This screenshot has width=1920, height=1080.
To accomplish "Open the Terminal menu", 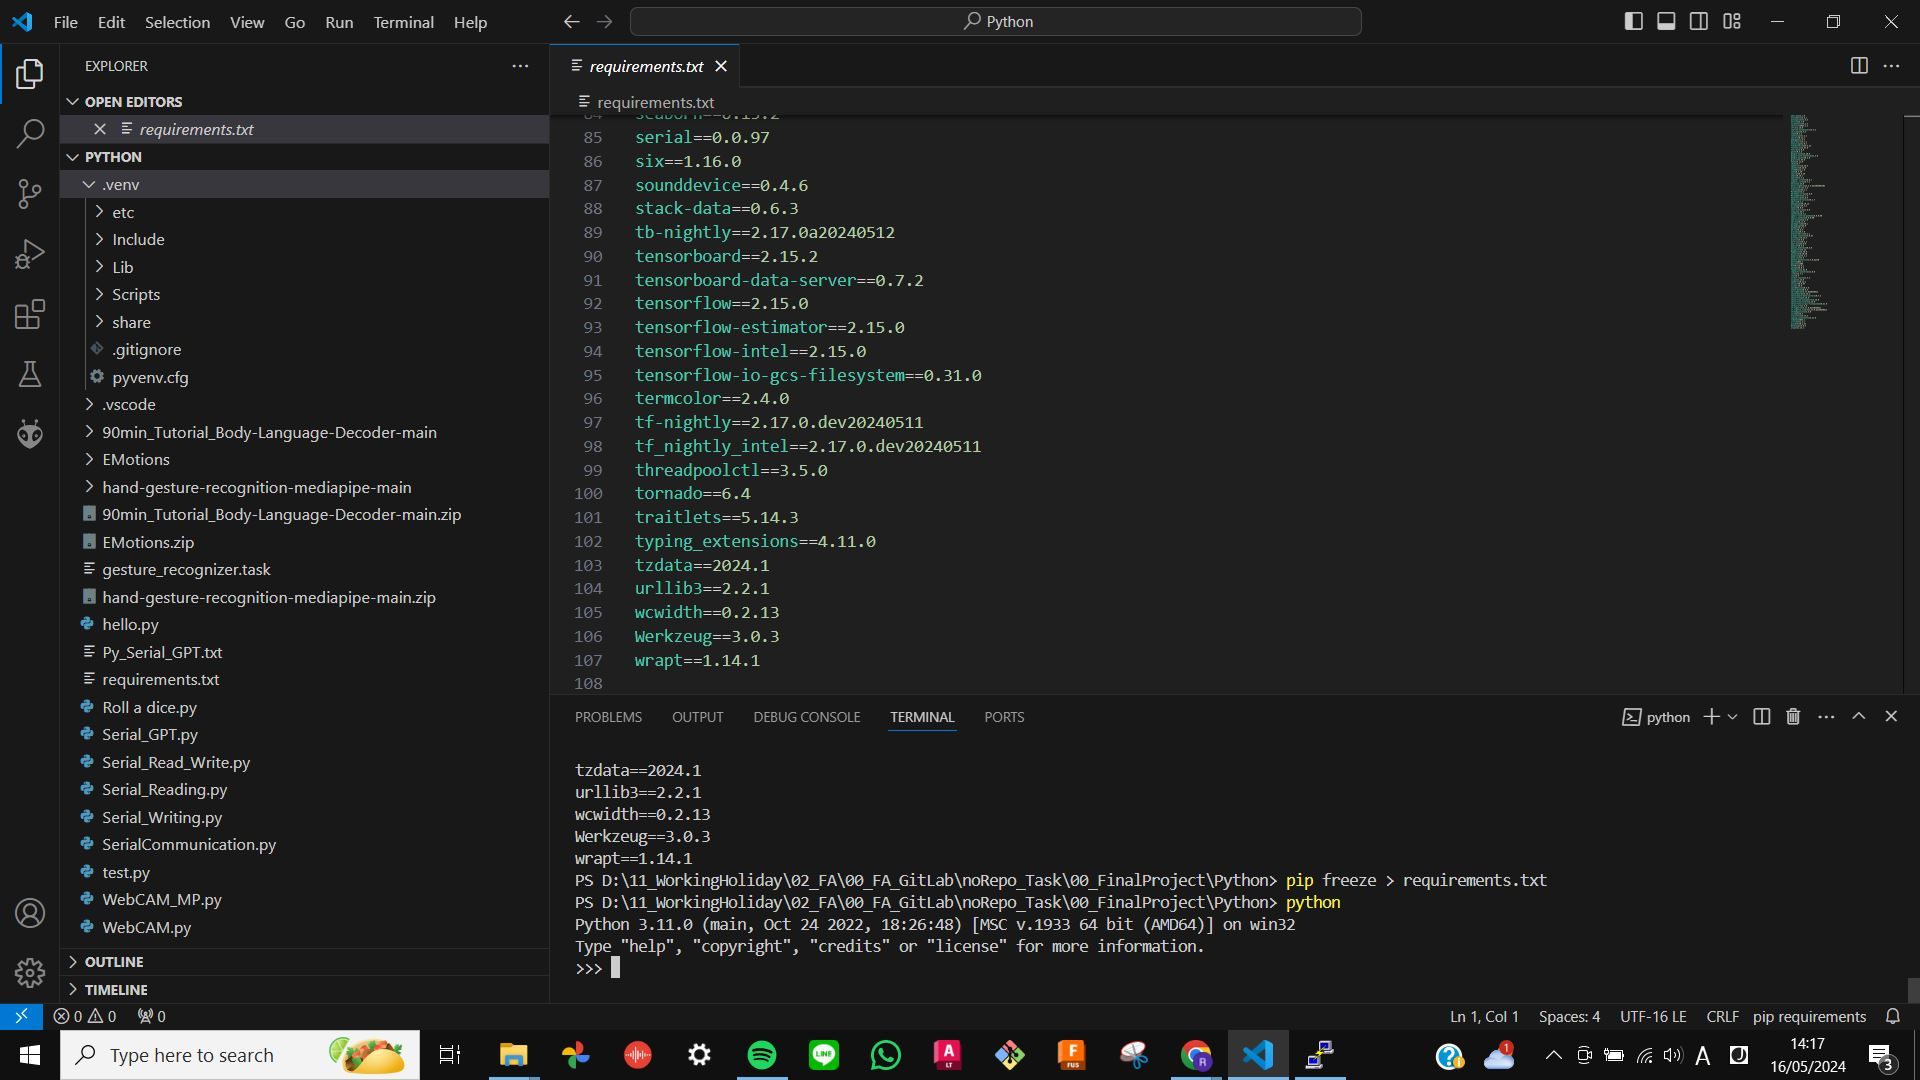I will (x=403, y=22).
